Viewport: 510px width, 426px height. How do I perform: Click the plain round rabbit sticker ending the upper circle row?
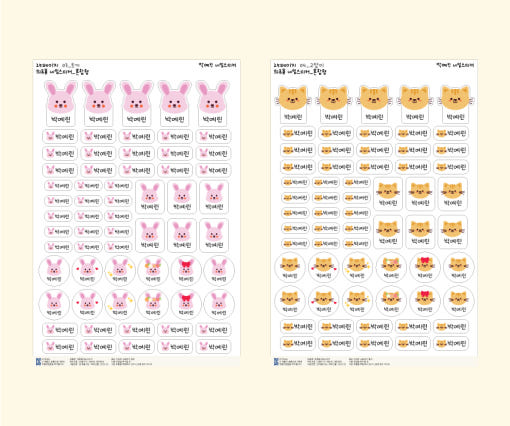point(219,271)
